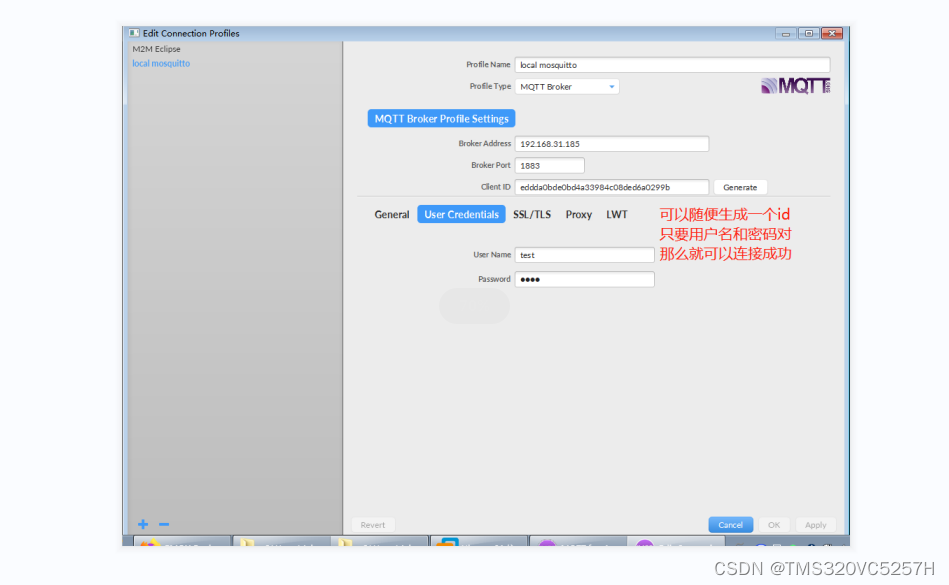This screenshot has width=949, height=585.
Task: Maximize the Edit Connection Profiles window
Action: click(x=809, y=33)
